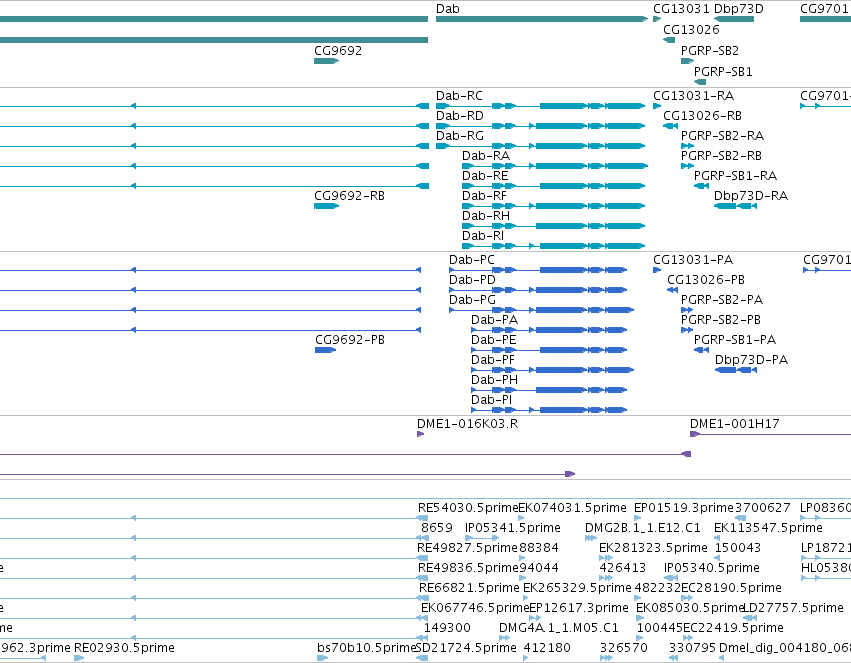Select the Dab-PF protein label
Image resolution: width=851 pixels, height=663 pixels.
click(493, 360)
